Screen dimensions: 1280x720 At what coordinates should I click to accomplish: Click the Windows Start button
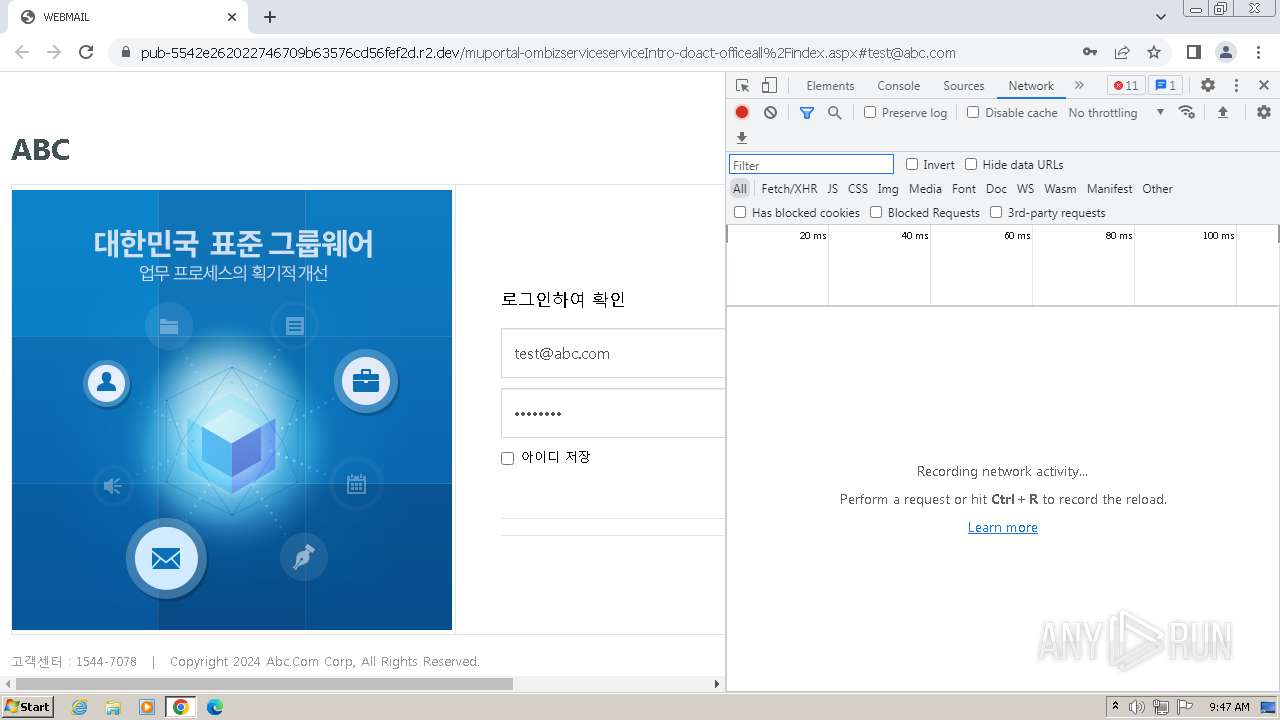[28, 707]
